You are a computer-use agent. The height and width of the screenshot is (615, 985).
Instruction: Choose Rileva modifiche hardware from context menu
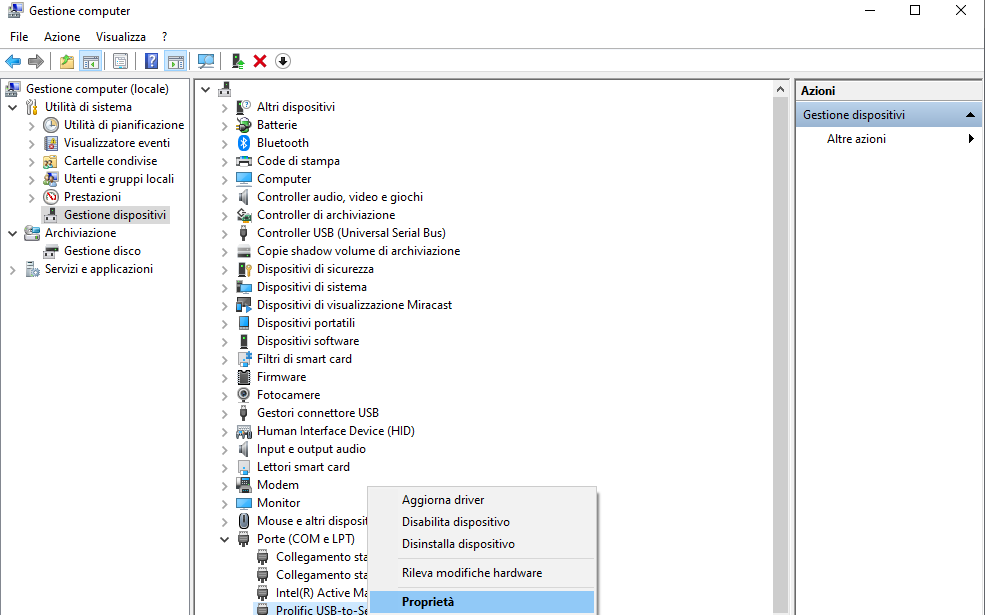pos(482,573)
